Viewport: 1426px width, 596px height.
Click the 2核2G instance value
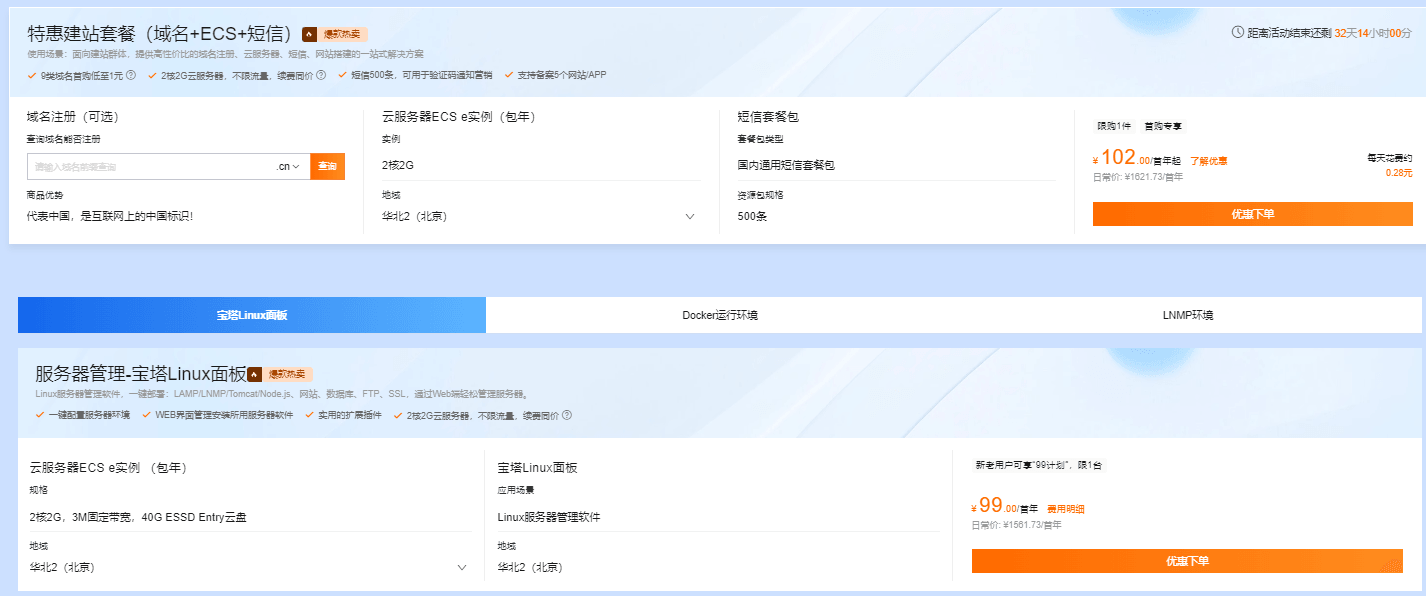399,165
